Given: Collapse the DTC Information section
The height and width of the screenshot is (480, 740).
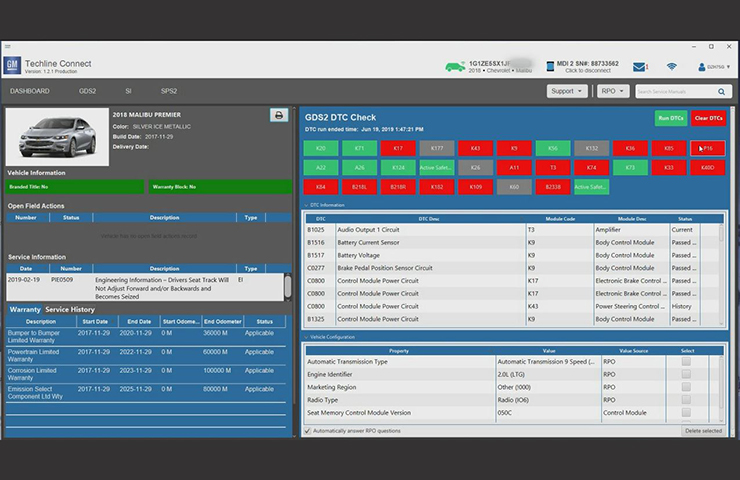Looking at the screenshot, I should point(306,205).
